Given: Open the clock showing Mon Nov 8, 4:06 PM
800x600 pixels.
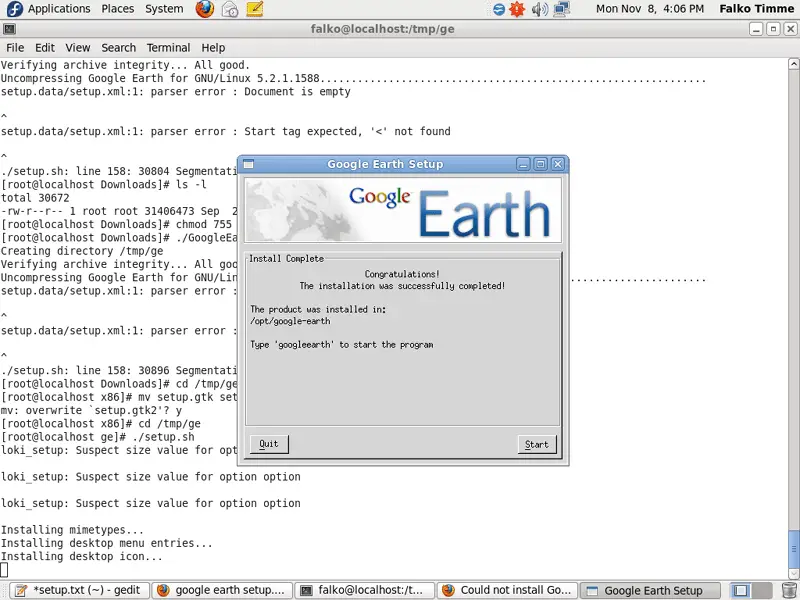Looking at the screenshot, I should pyautogui.click(x=650, y=9).
